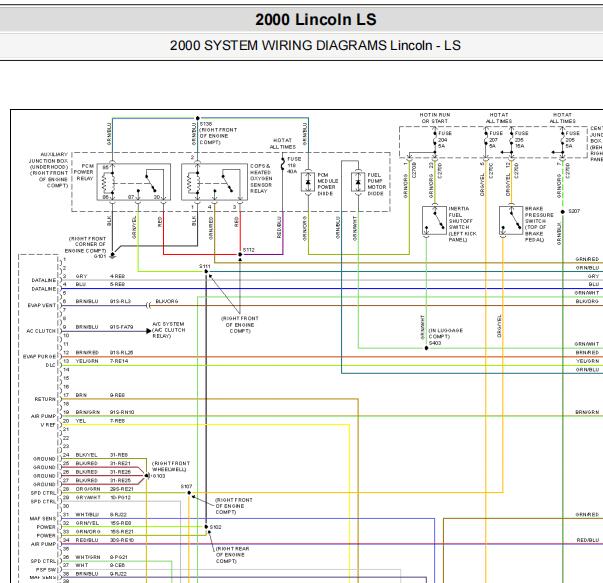Click the '2000 Lincoln LS' heading
This screenshot has height=583, width=603.
316,19
